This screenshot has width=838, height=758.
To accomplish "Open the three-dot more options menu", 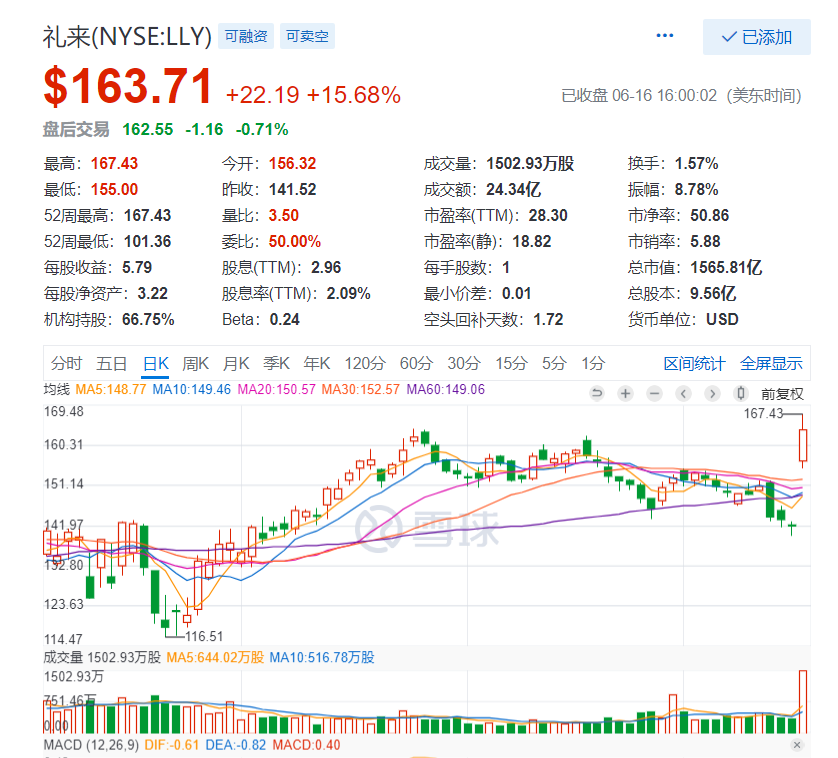I will (664, 36).
